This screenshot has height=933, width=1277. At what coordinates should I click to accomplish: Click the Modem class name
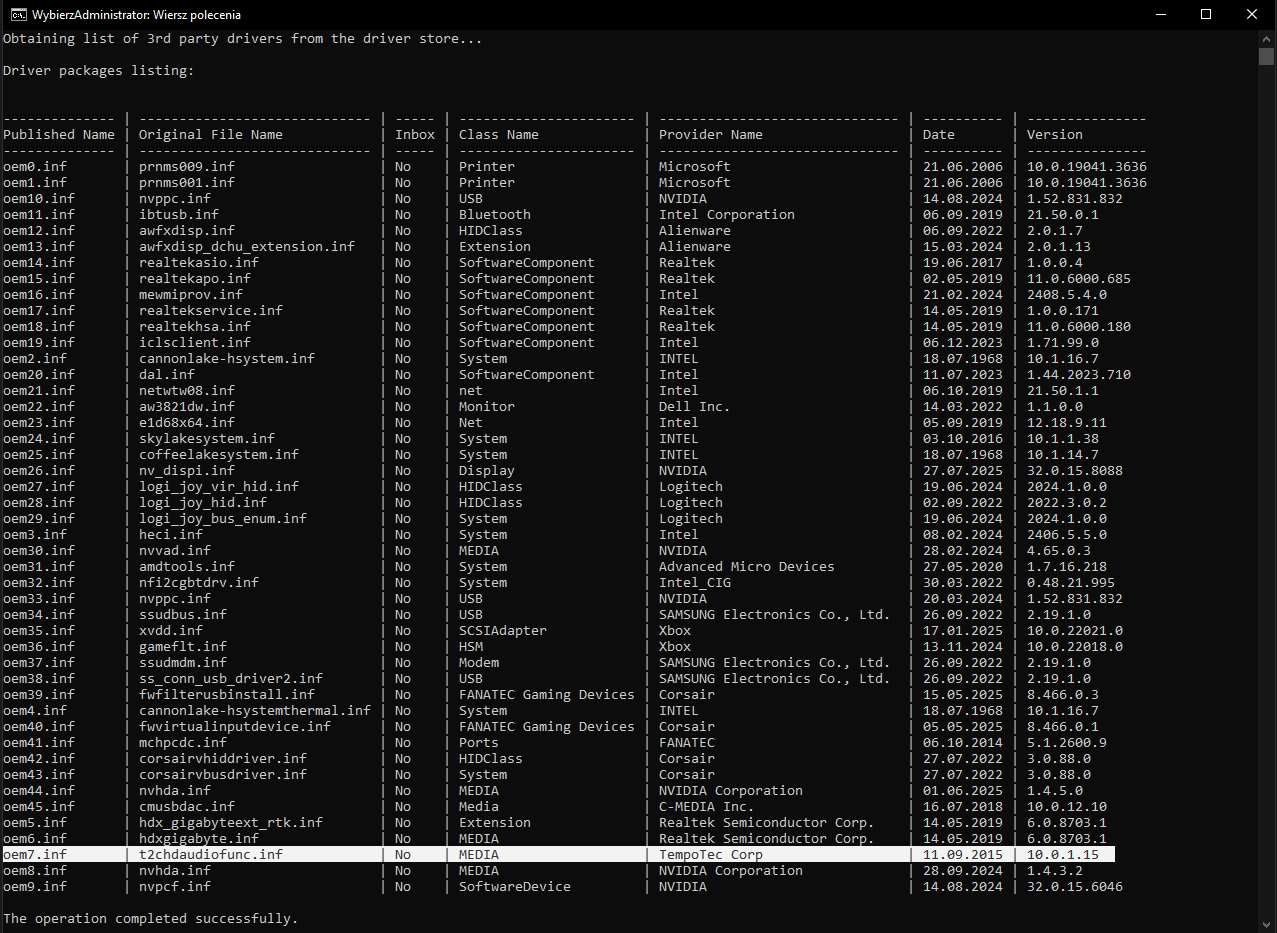pos(479,663)
